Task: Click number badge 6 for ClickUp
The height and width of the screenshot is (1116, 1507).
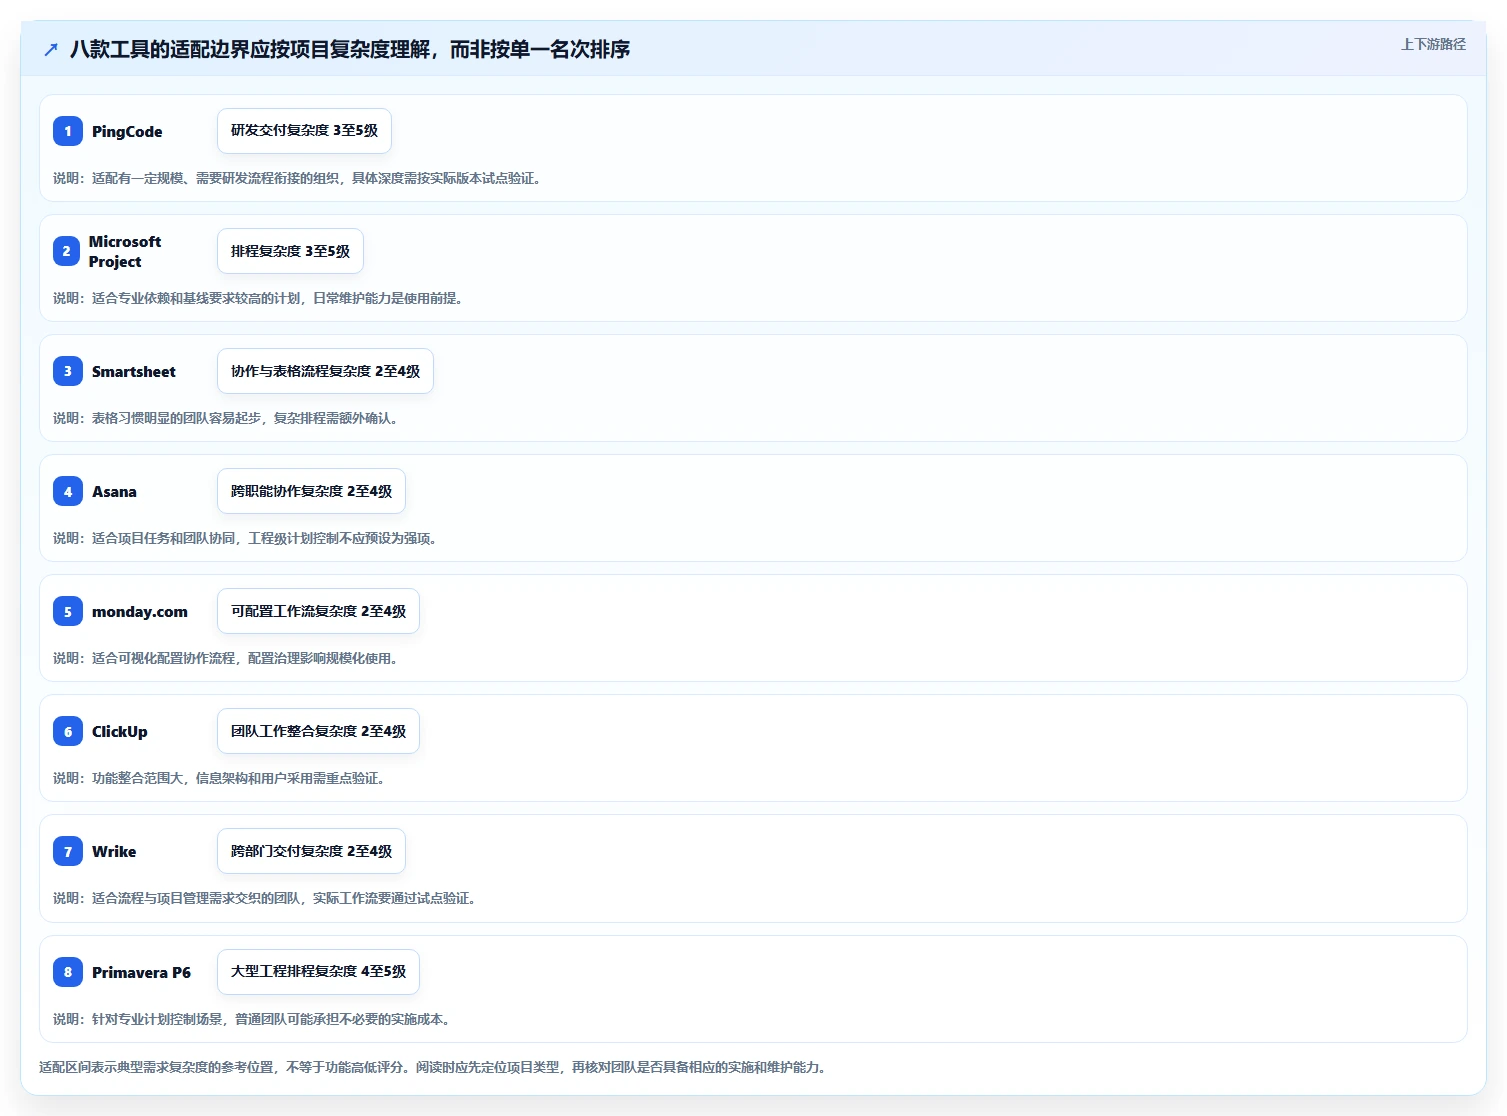Action: point(68,731)
